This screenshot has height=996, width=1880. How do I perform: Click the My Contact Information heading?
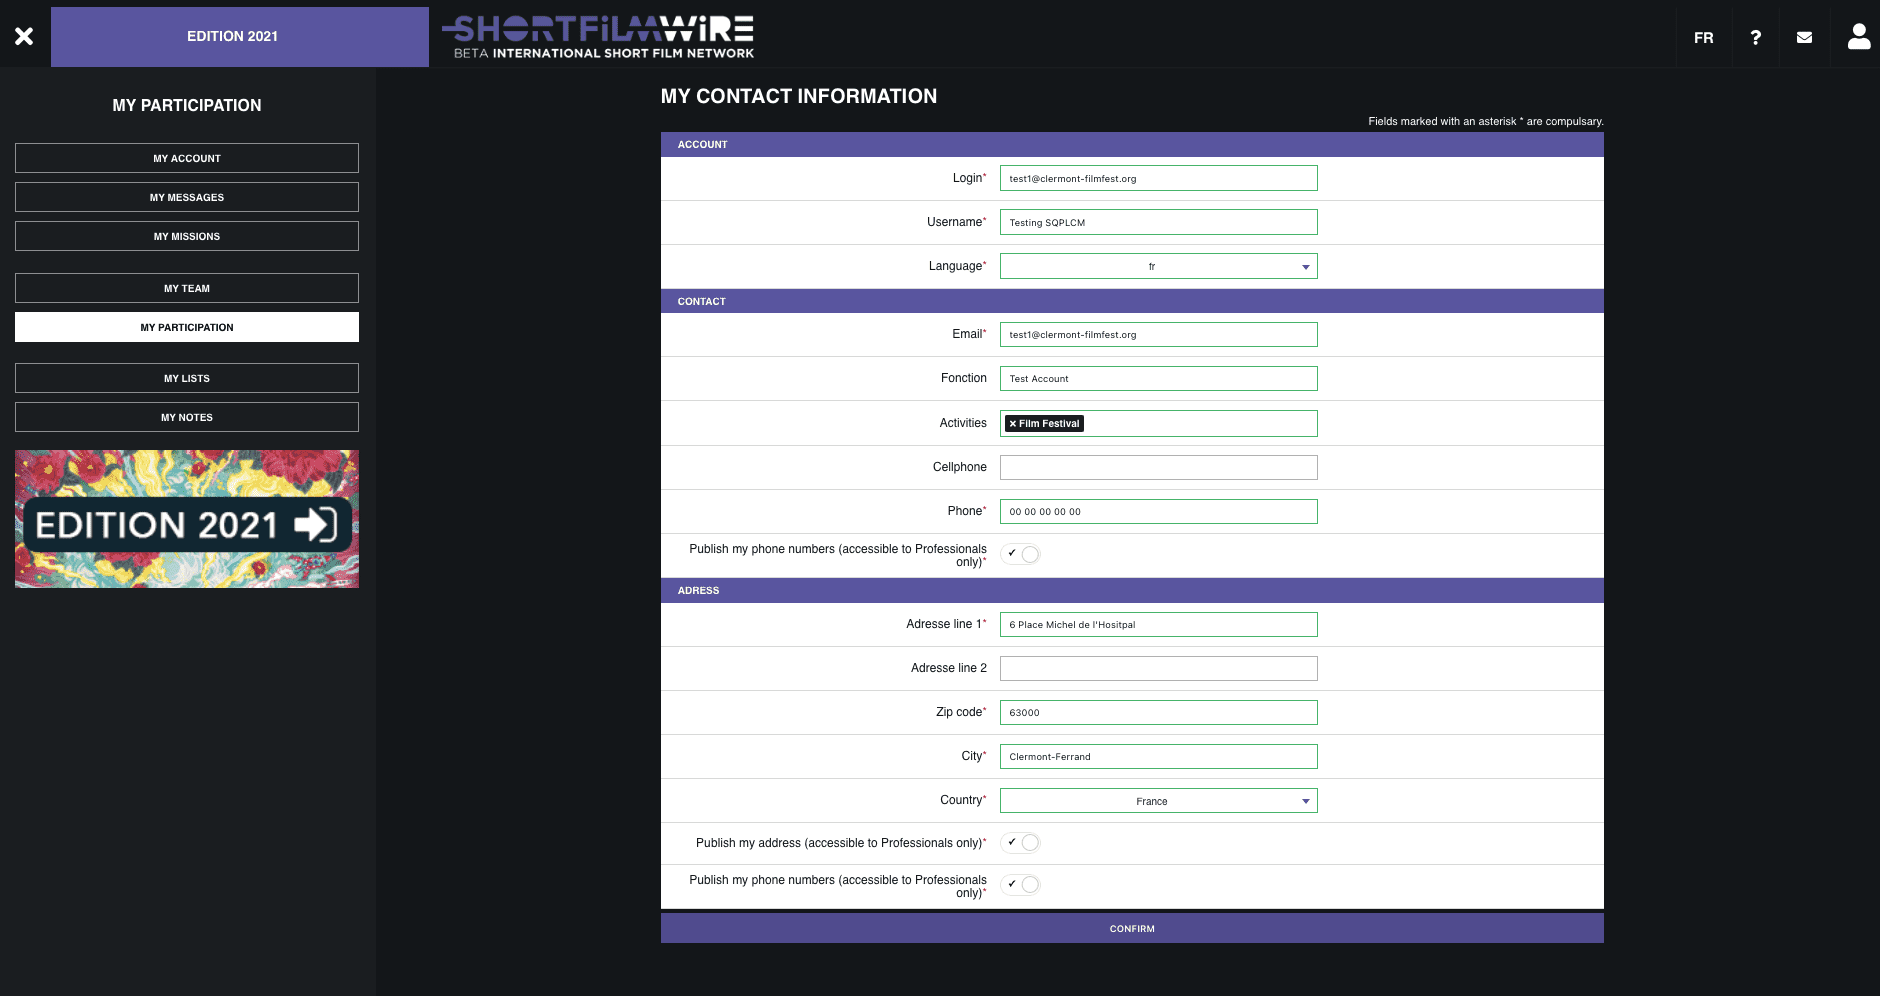799,96
